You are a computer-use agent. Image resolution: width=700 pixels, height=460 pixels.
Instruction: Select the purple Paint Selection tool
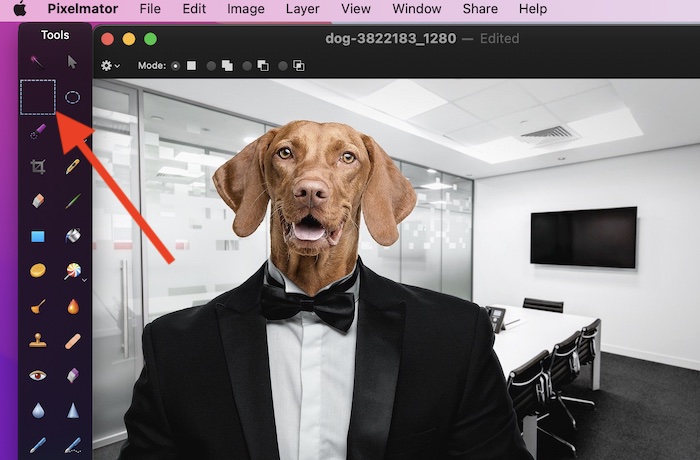(x=38, y=131)
